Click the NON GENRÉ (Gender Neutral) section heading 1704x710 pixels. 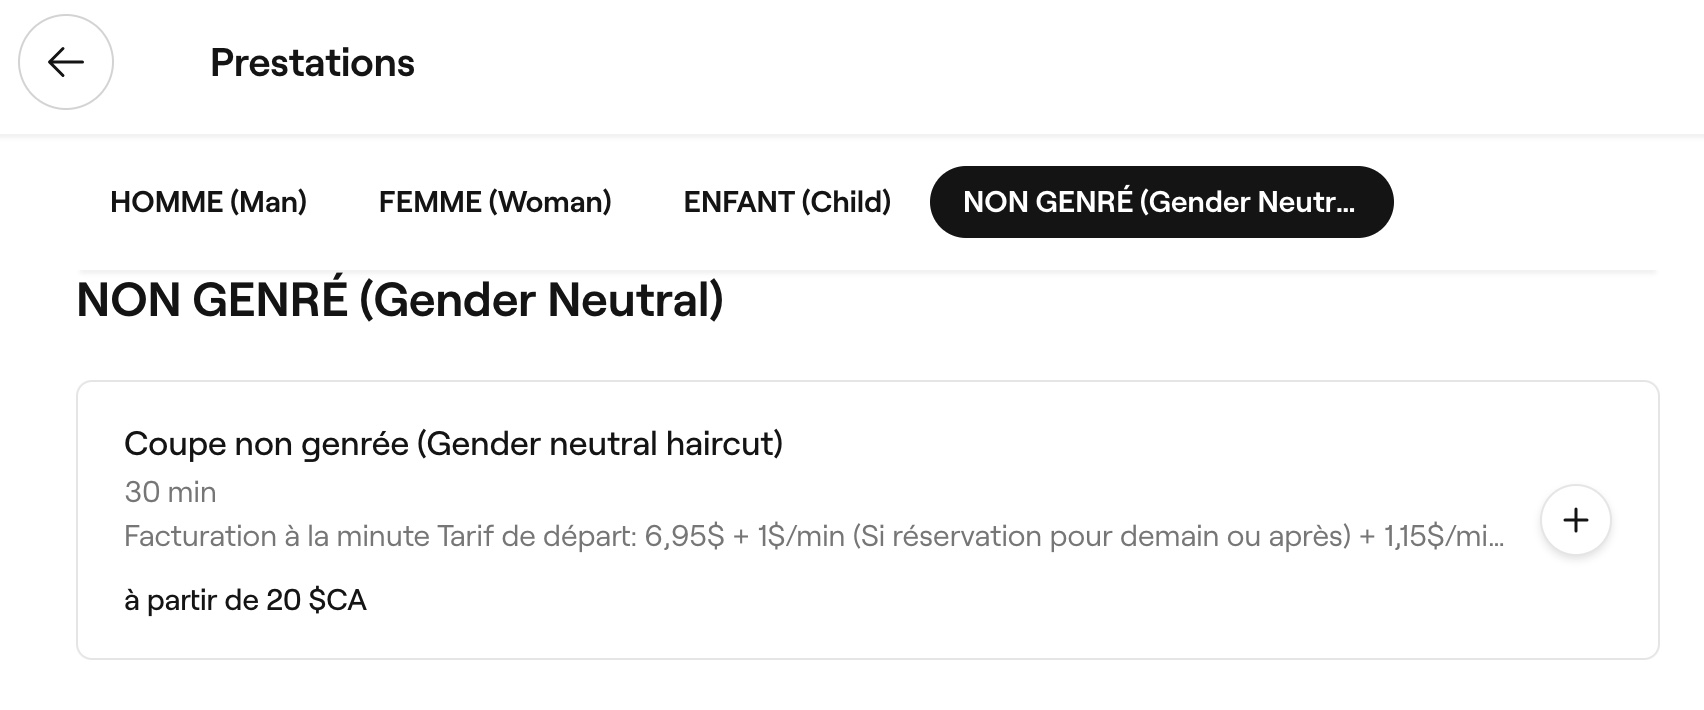coord(399,300)
